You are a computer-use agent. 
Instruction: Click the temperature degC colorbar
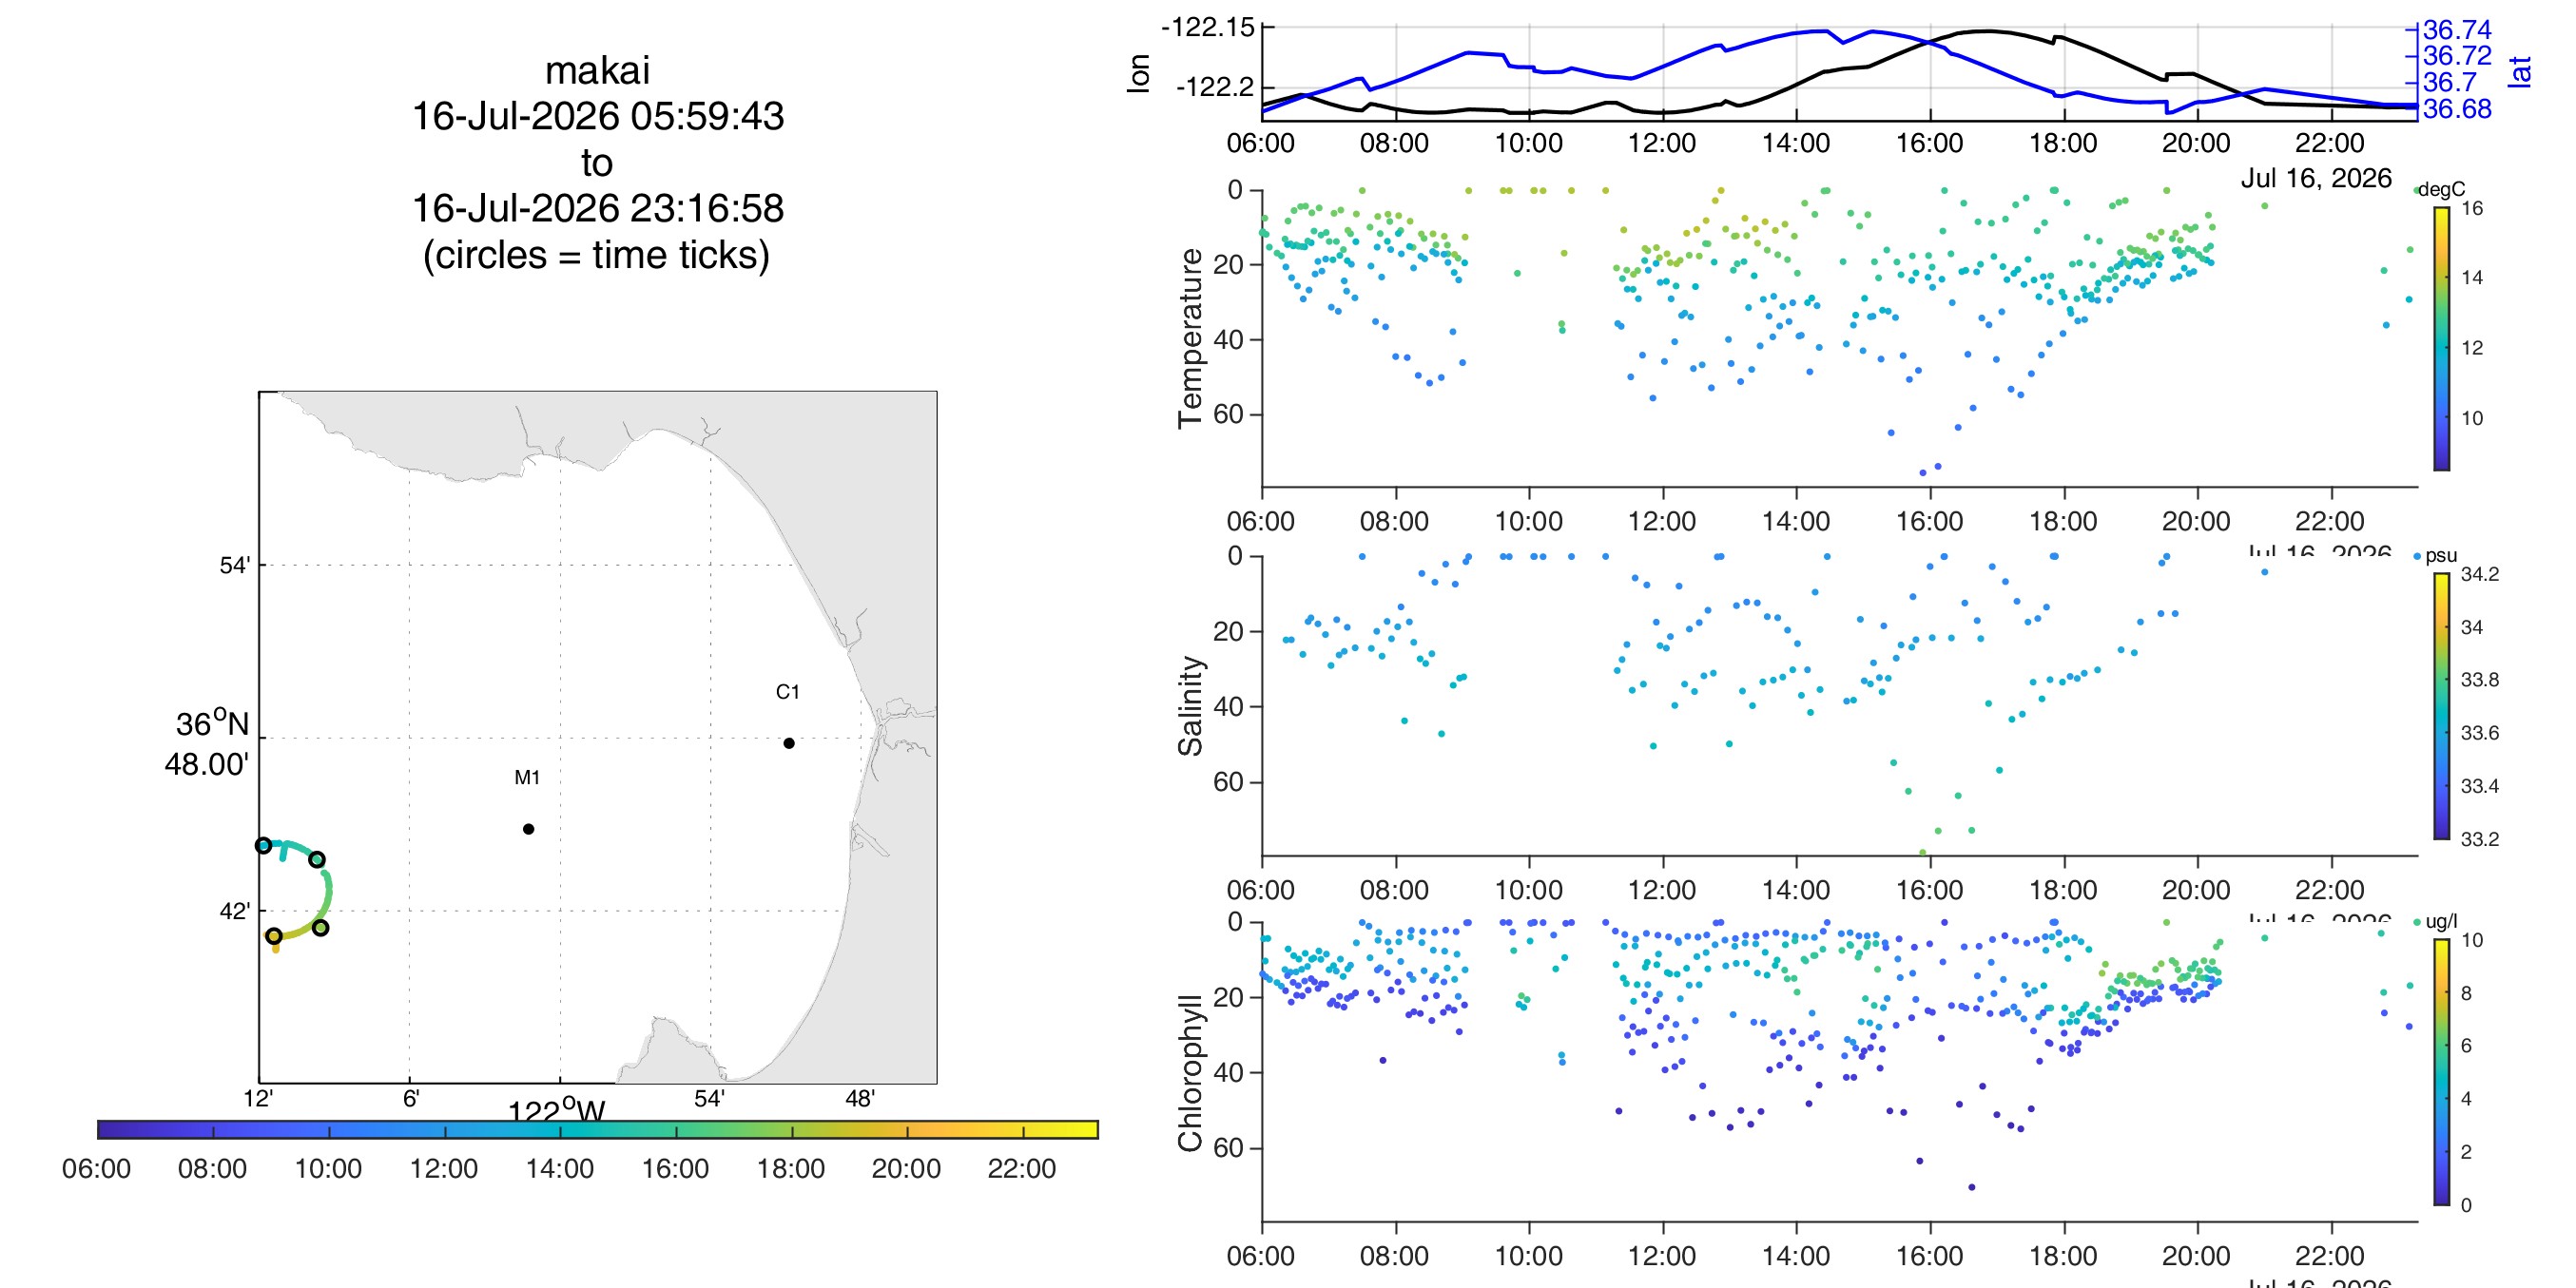(2441, 338)
